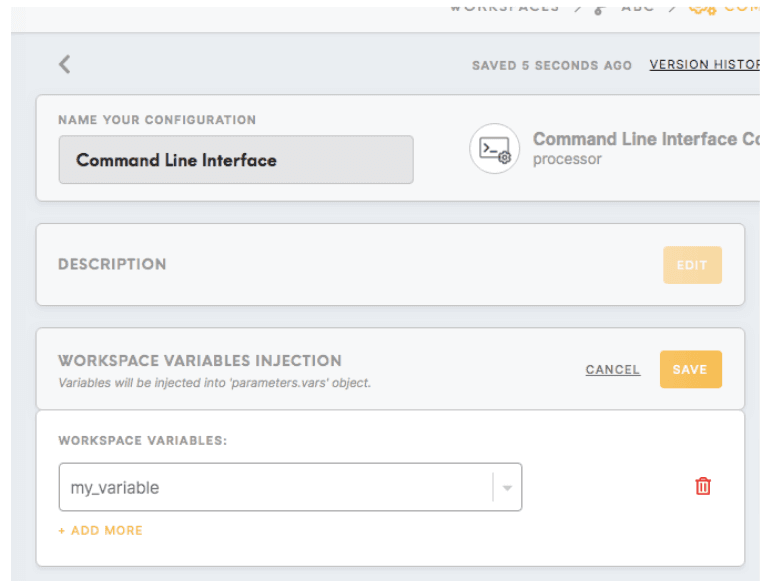Screen dimensions: 769x587
Task: Open the workspace variables select box
Action: [275, 487]
